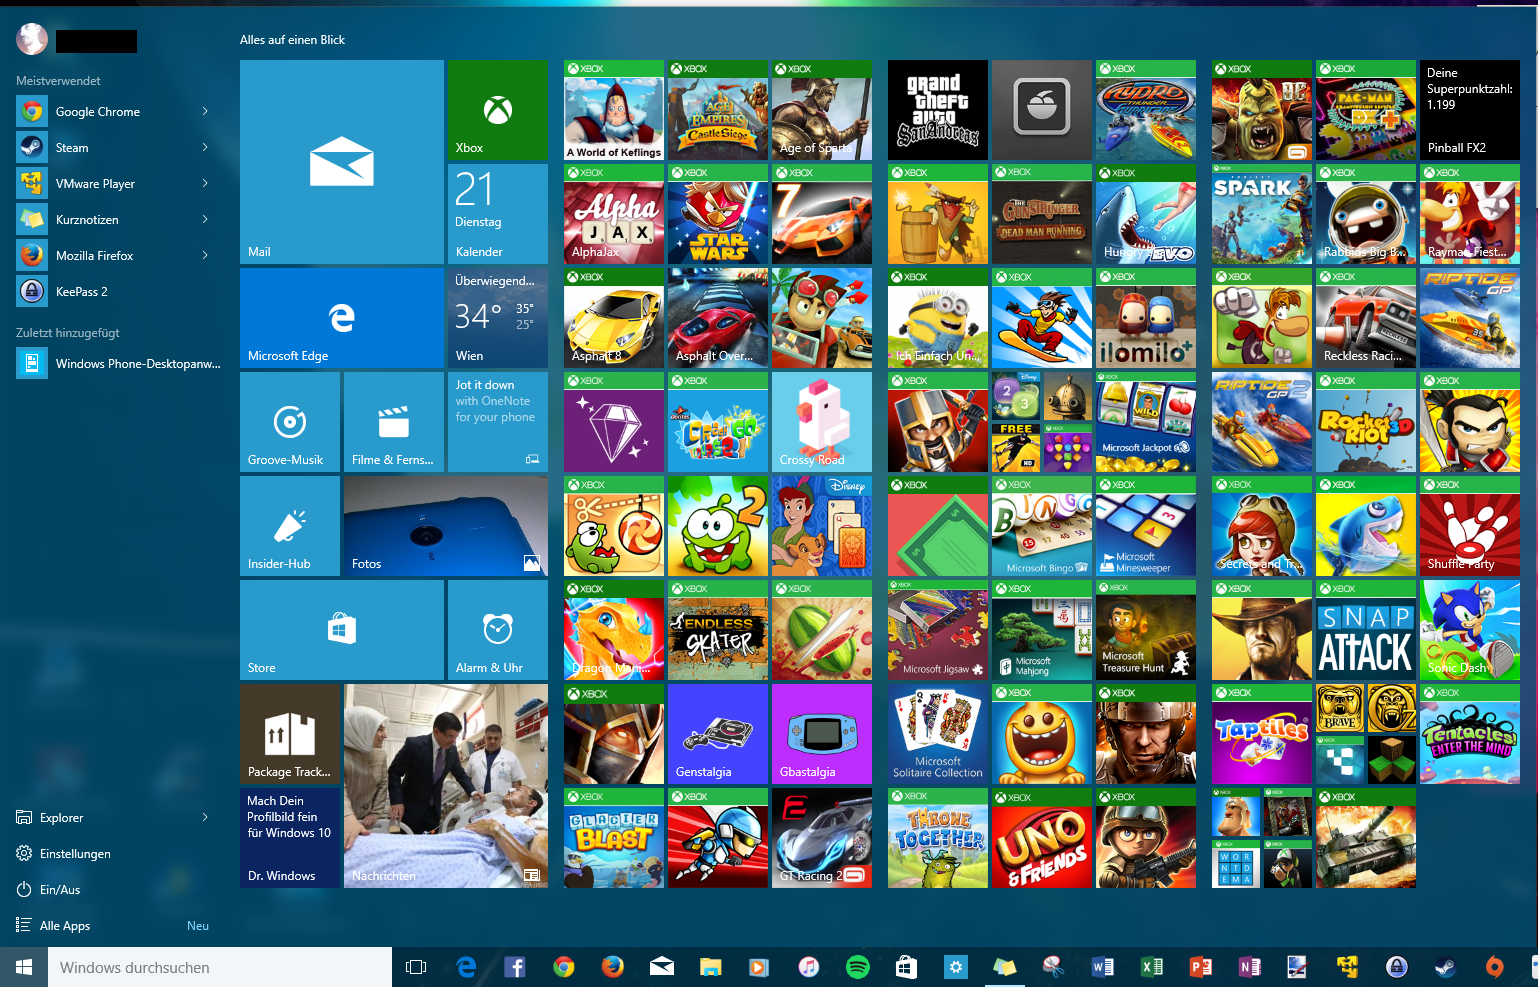
Task: Expand Mozilla Firefox jump list arrow
Action: coord(205,255)
